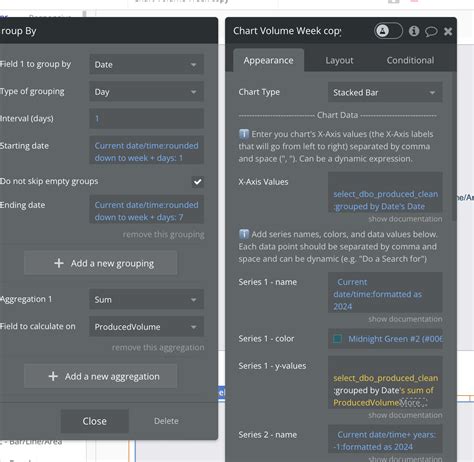Click the plus icon on Add a new grouping
Screen dimensions: 474x462
pos(59,263)
